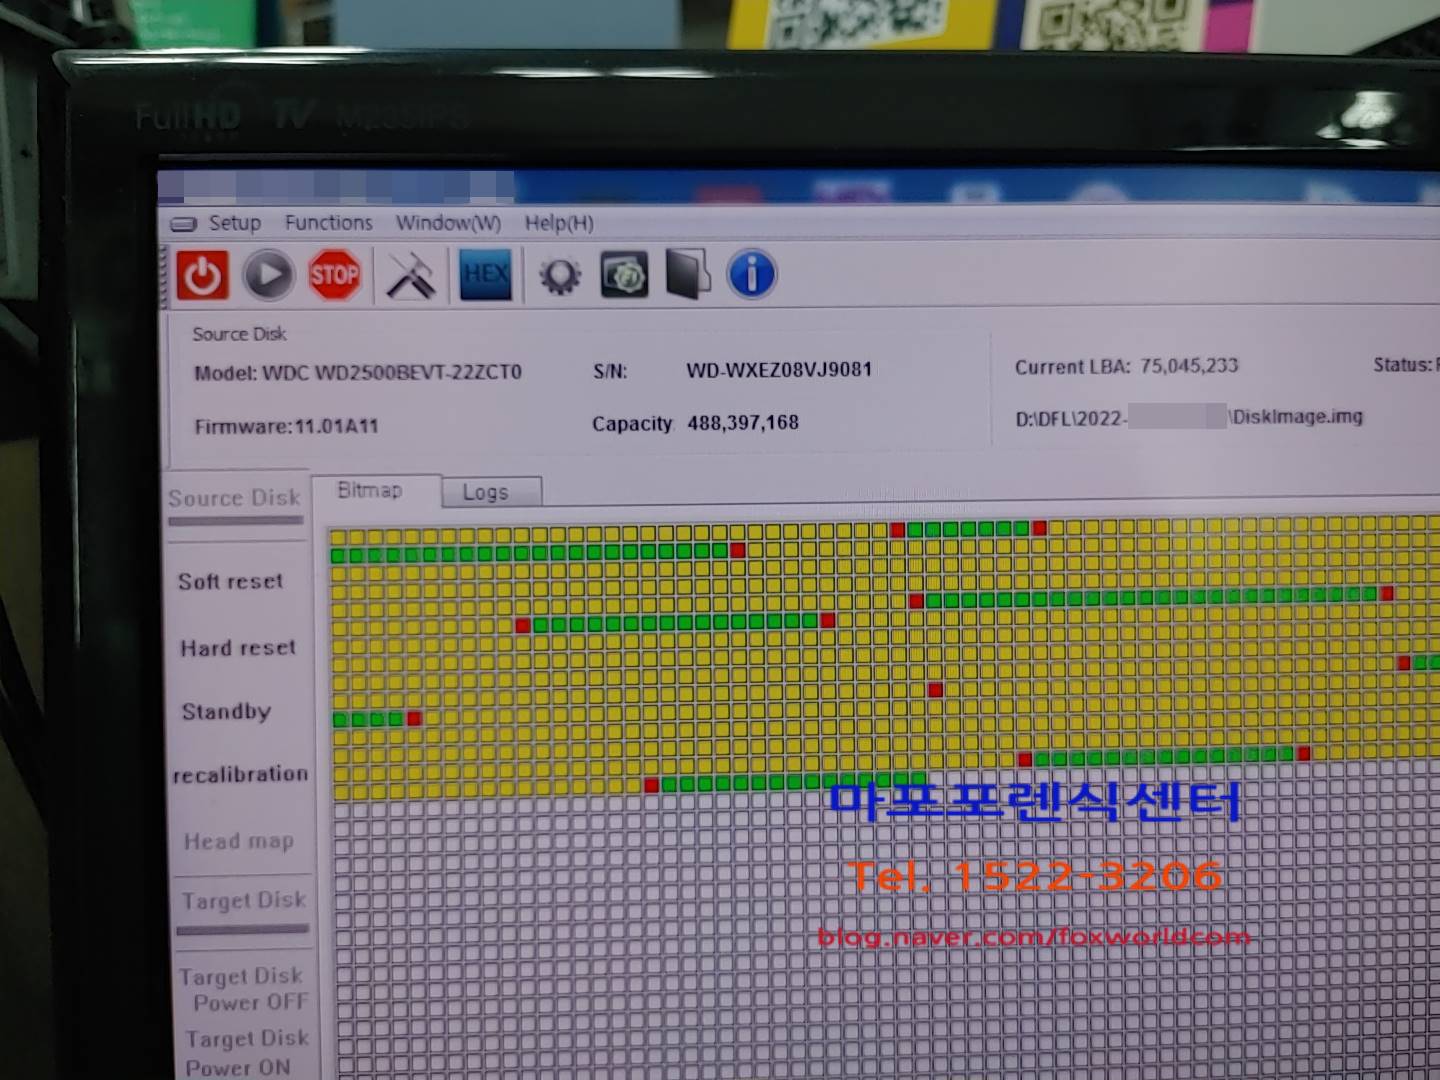Viewport: 1440px width, 1080px height.
Task: Start imaging with the play icon
Action: click(x=268, y=275)
